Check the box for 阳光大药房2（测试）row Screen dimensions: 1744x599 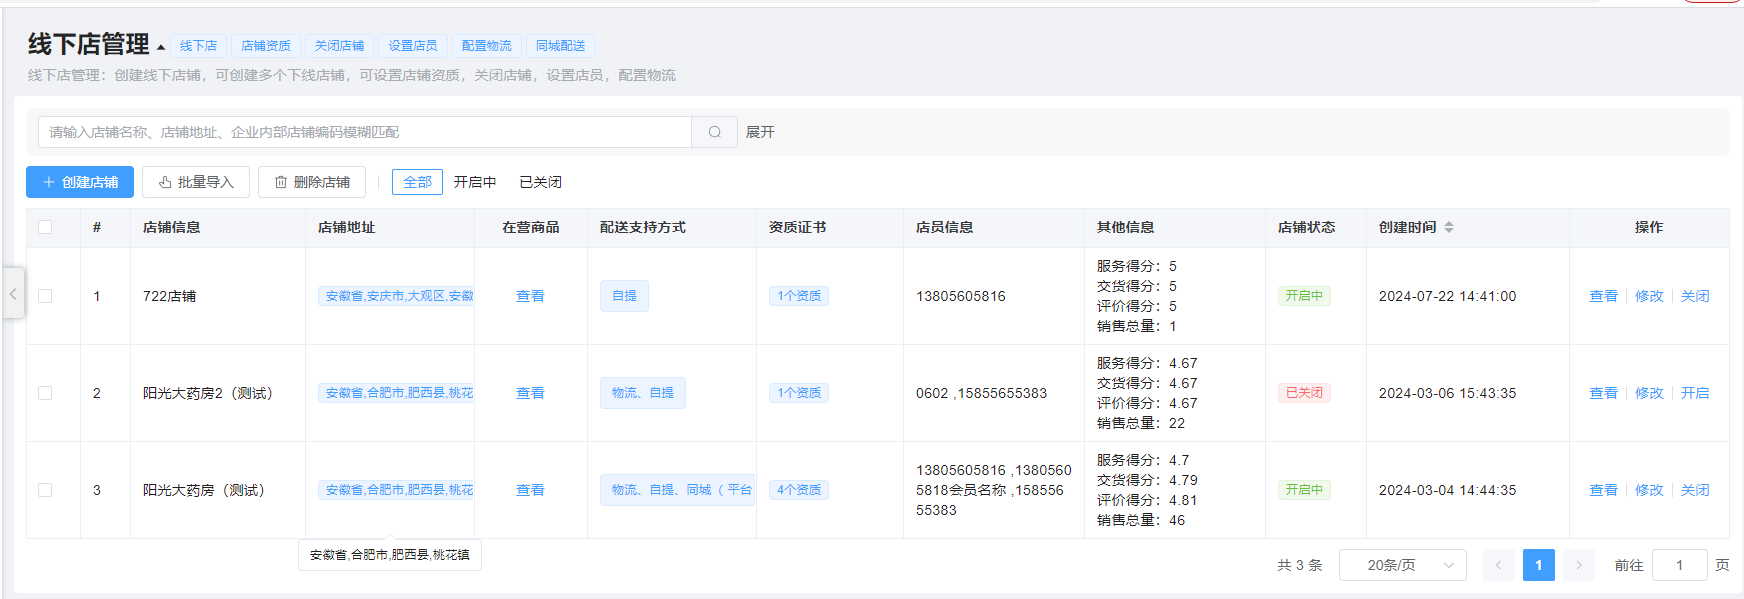click(x=45, y=393)
